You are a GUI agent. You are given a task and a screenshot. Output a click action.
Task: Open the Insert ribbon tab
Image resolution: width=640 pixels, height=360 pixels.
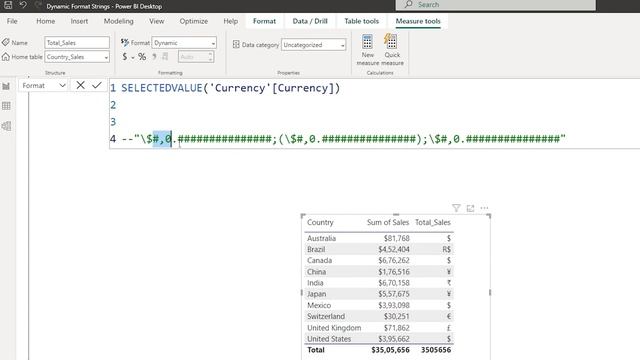(x=79, y=21)
